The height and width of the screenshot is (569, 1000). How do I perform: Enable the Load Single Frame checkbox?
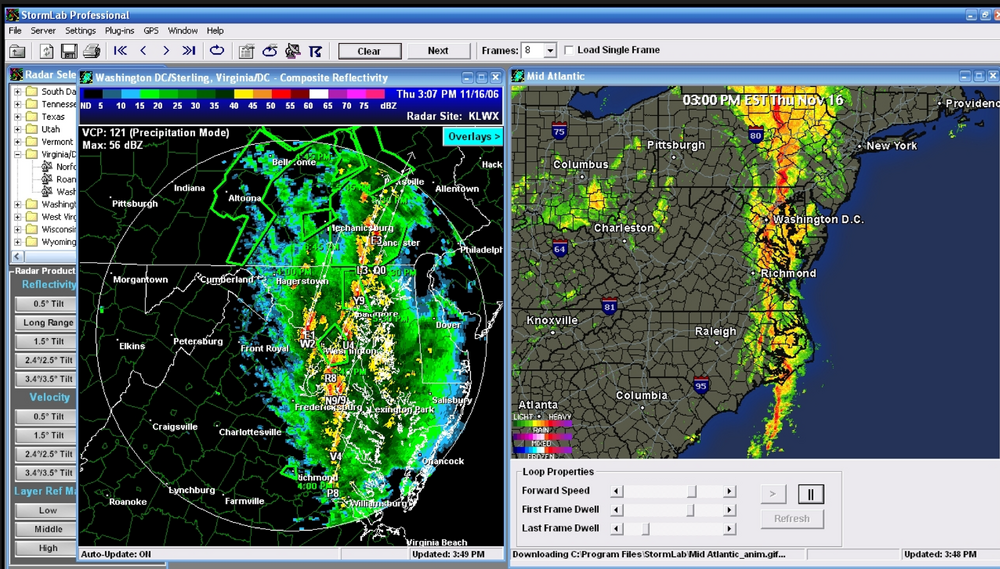pyautogui.click(x=569, y=51)
